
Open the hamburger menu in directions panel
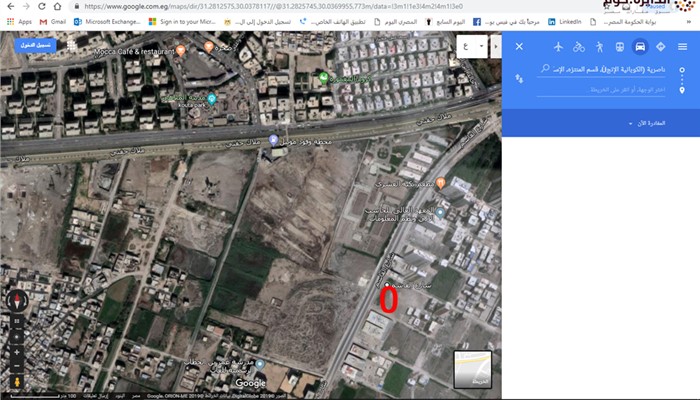click(682, 46)
